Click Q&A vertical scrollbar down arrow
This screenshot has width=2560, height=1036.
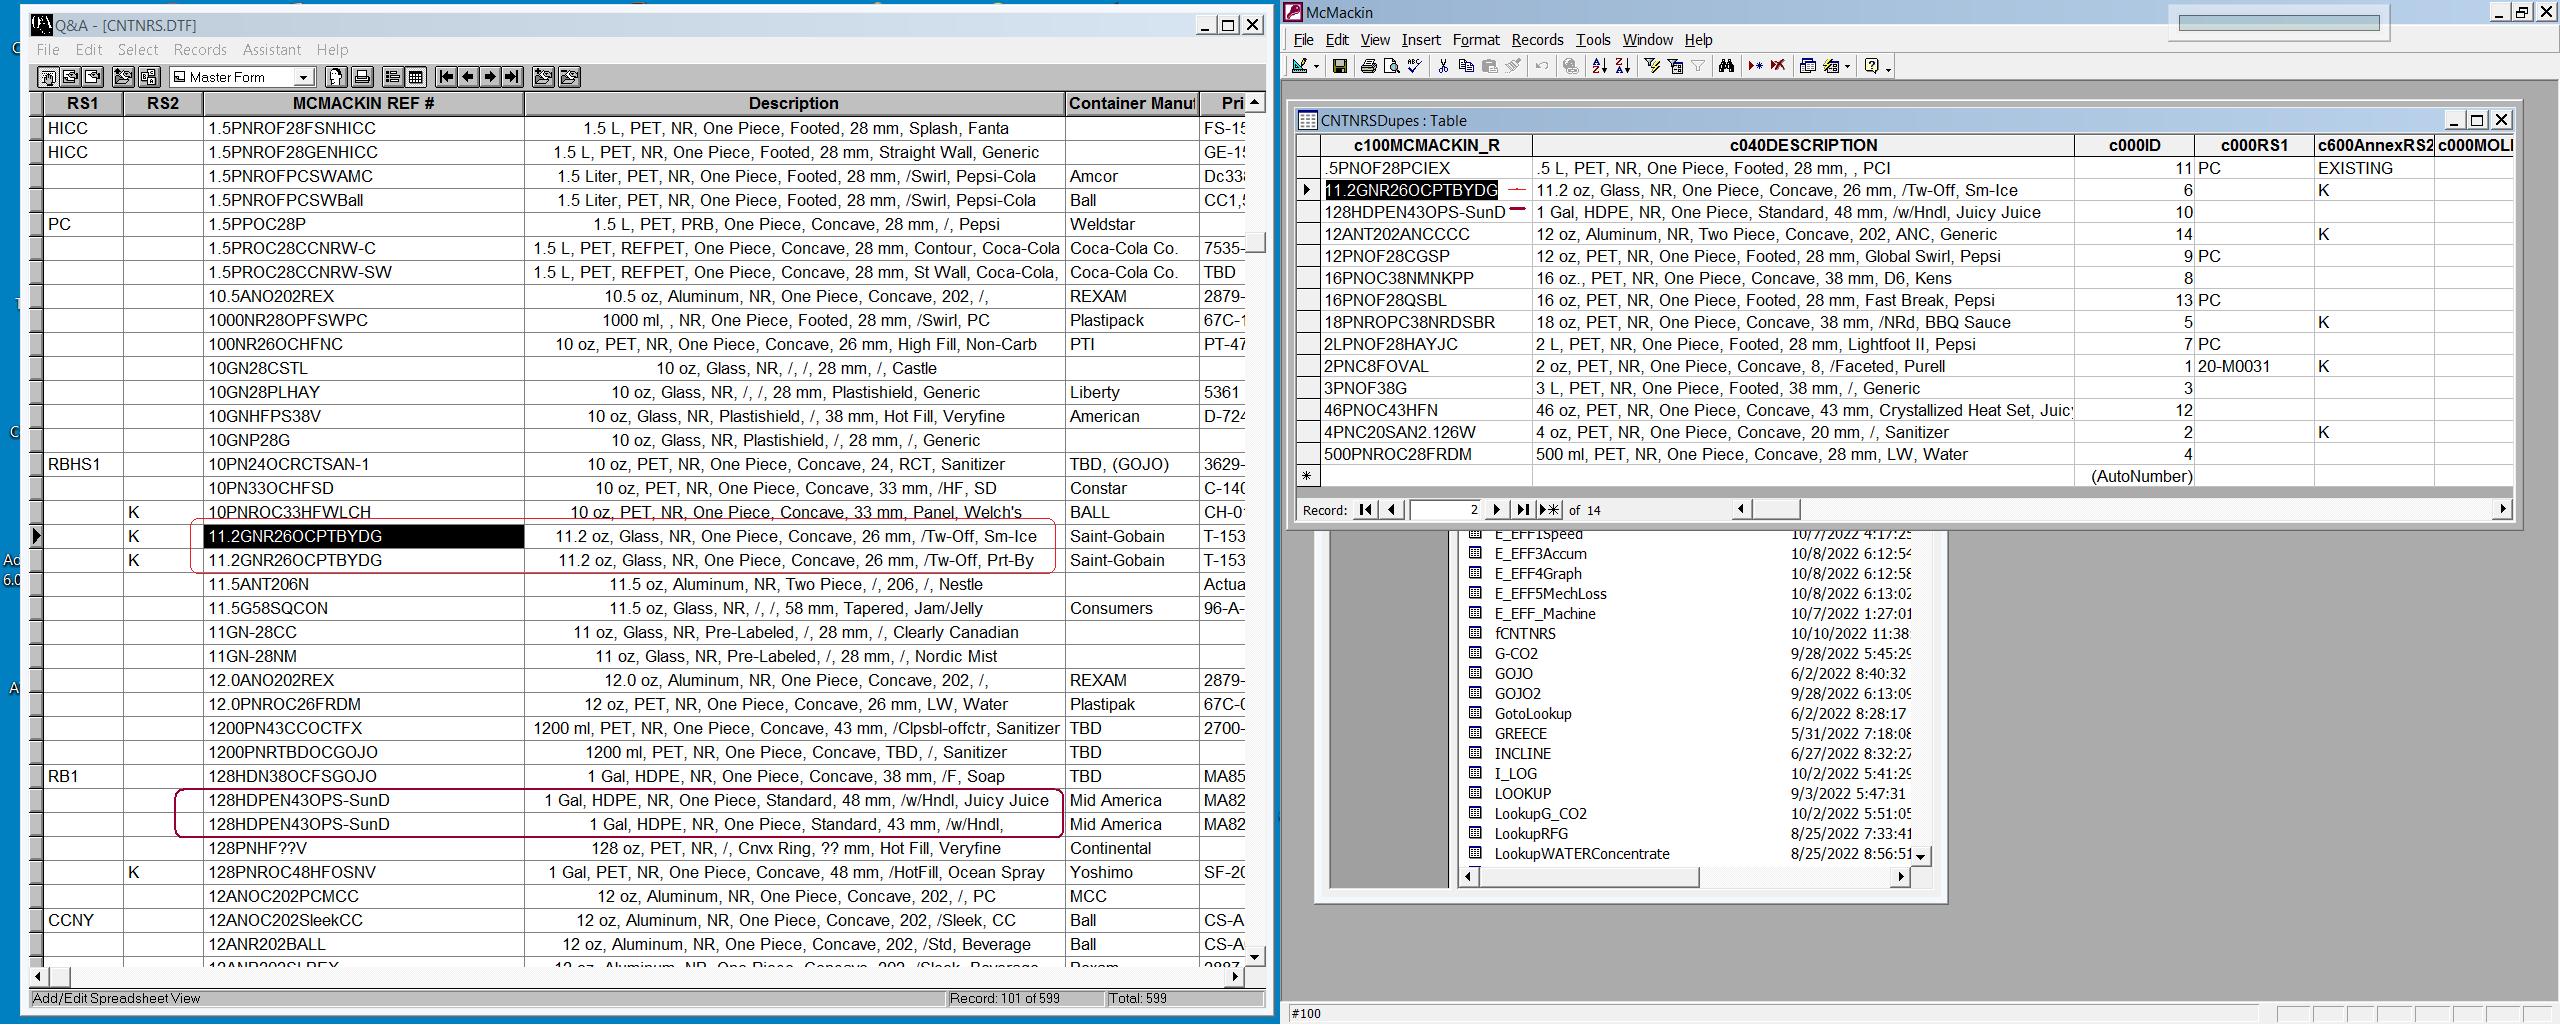[x=1255, y=957]
